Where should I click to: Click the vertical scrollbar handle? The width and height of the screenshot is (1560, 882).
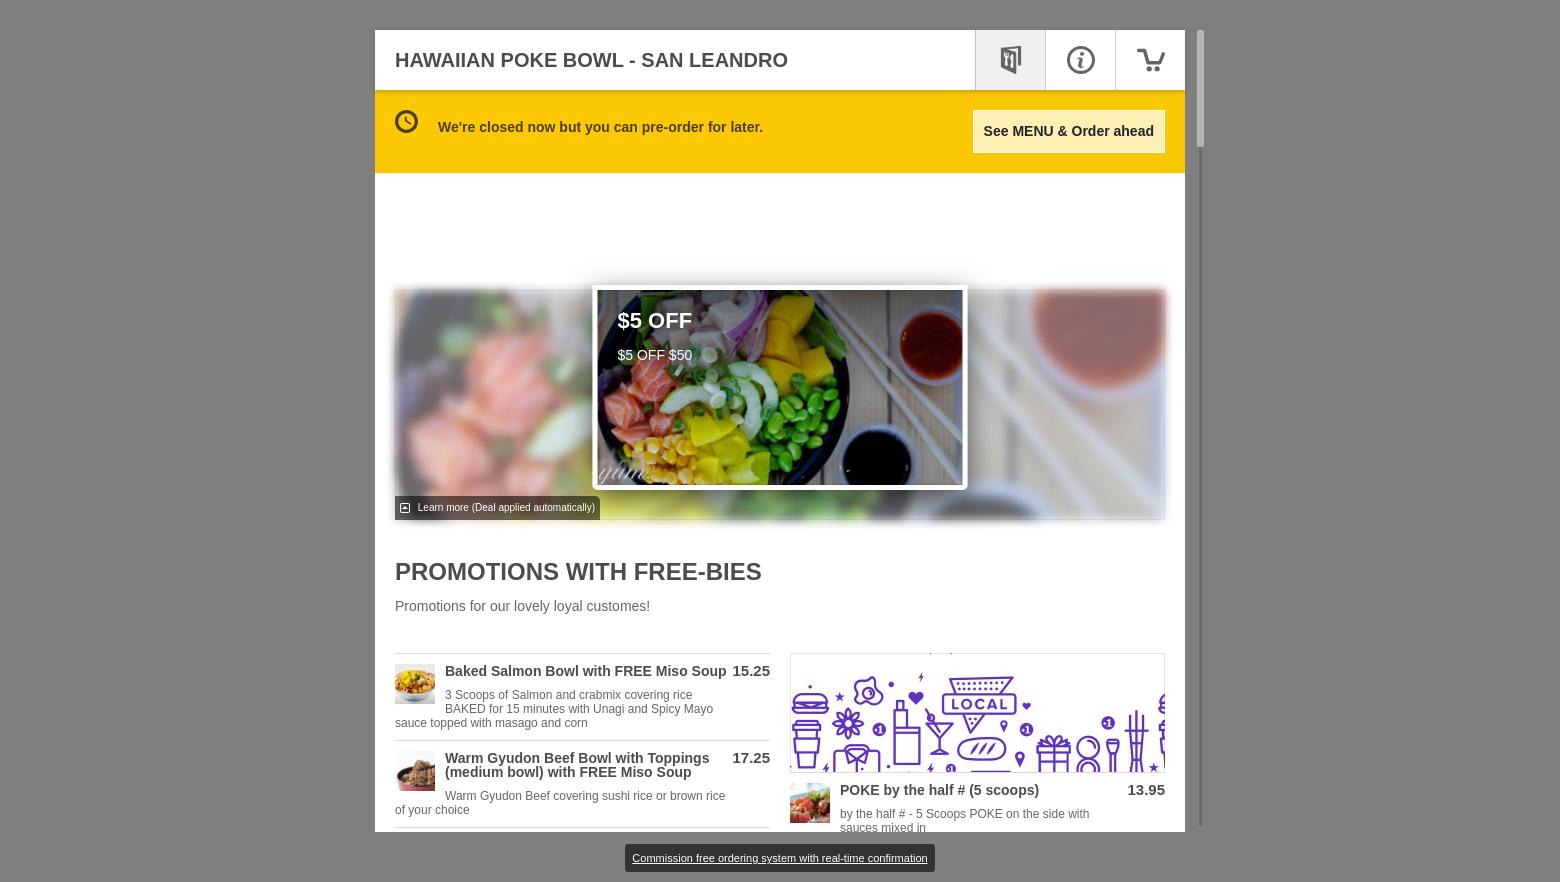1200,89
